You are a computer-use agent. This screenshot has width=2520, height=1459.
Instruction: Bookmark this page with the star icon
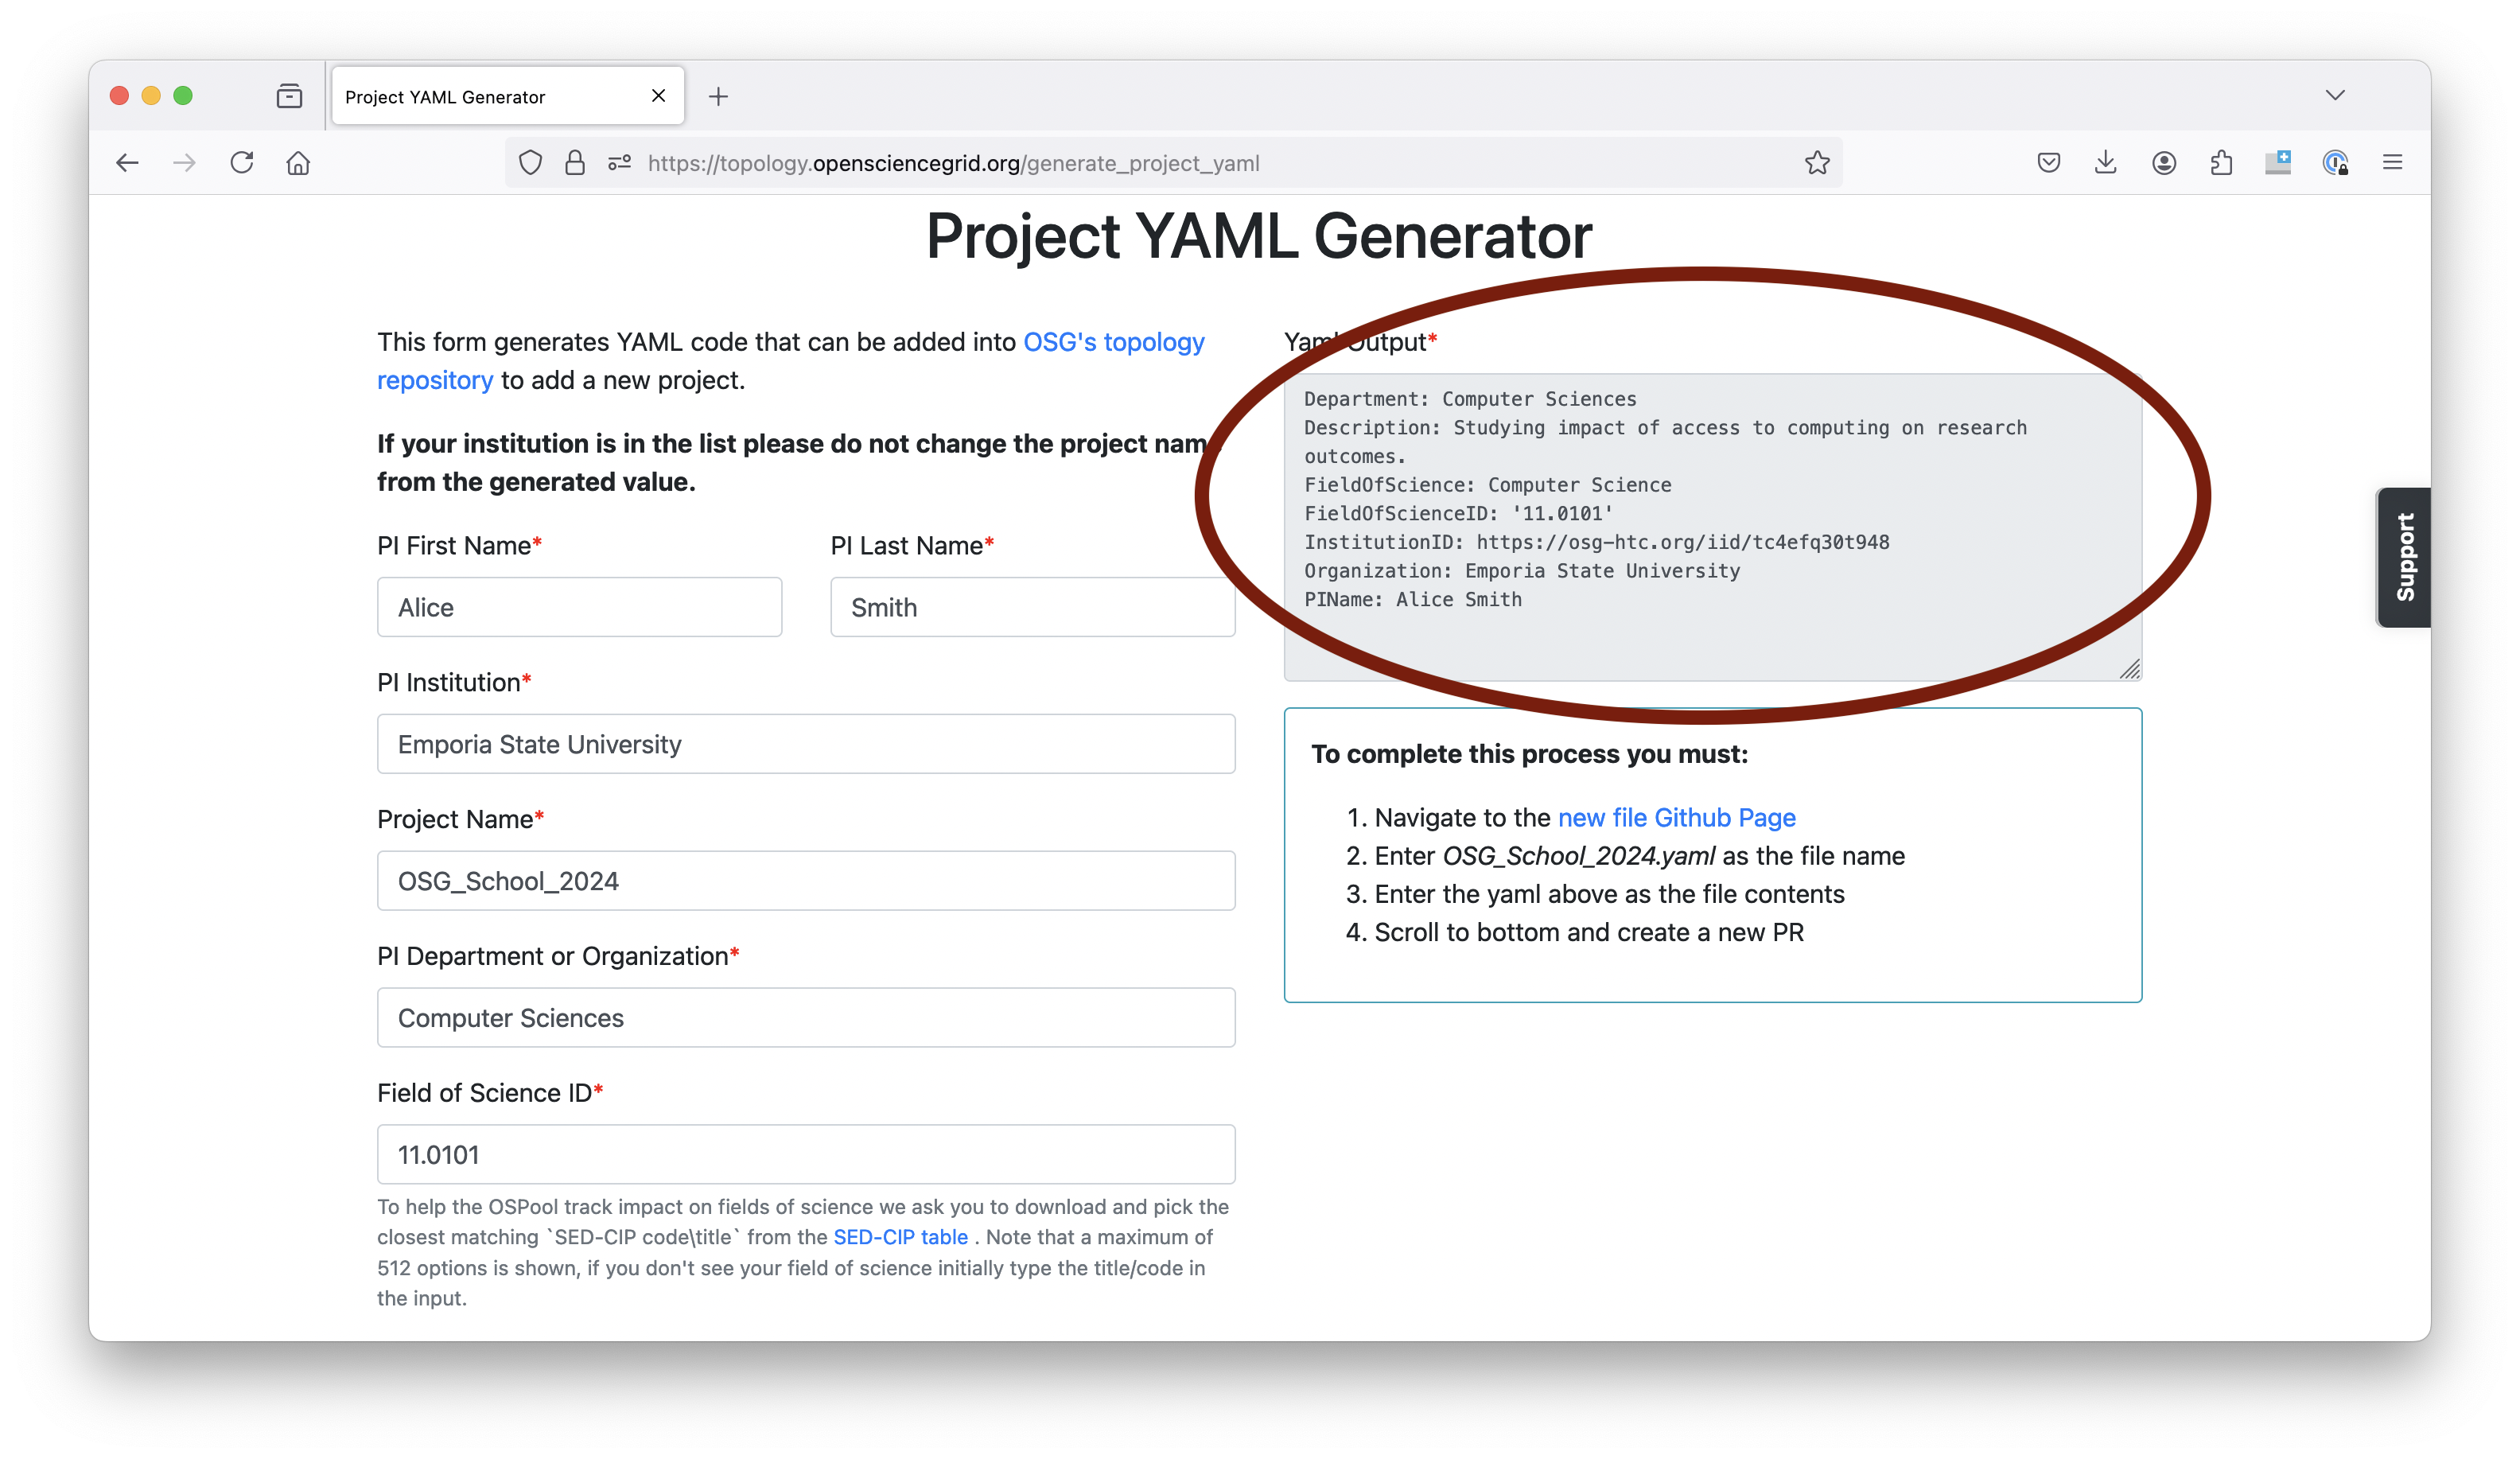(x=1817, y=162)
